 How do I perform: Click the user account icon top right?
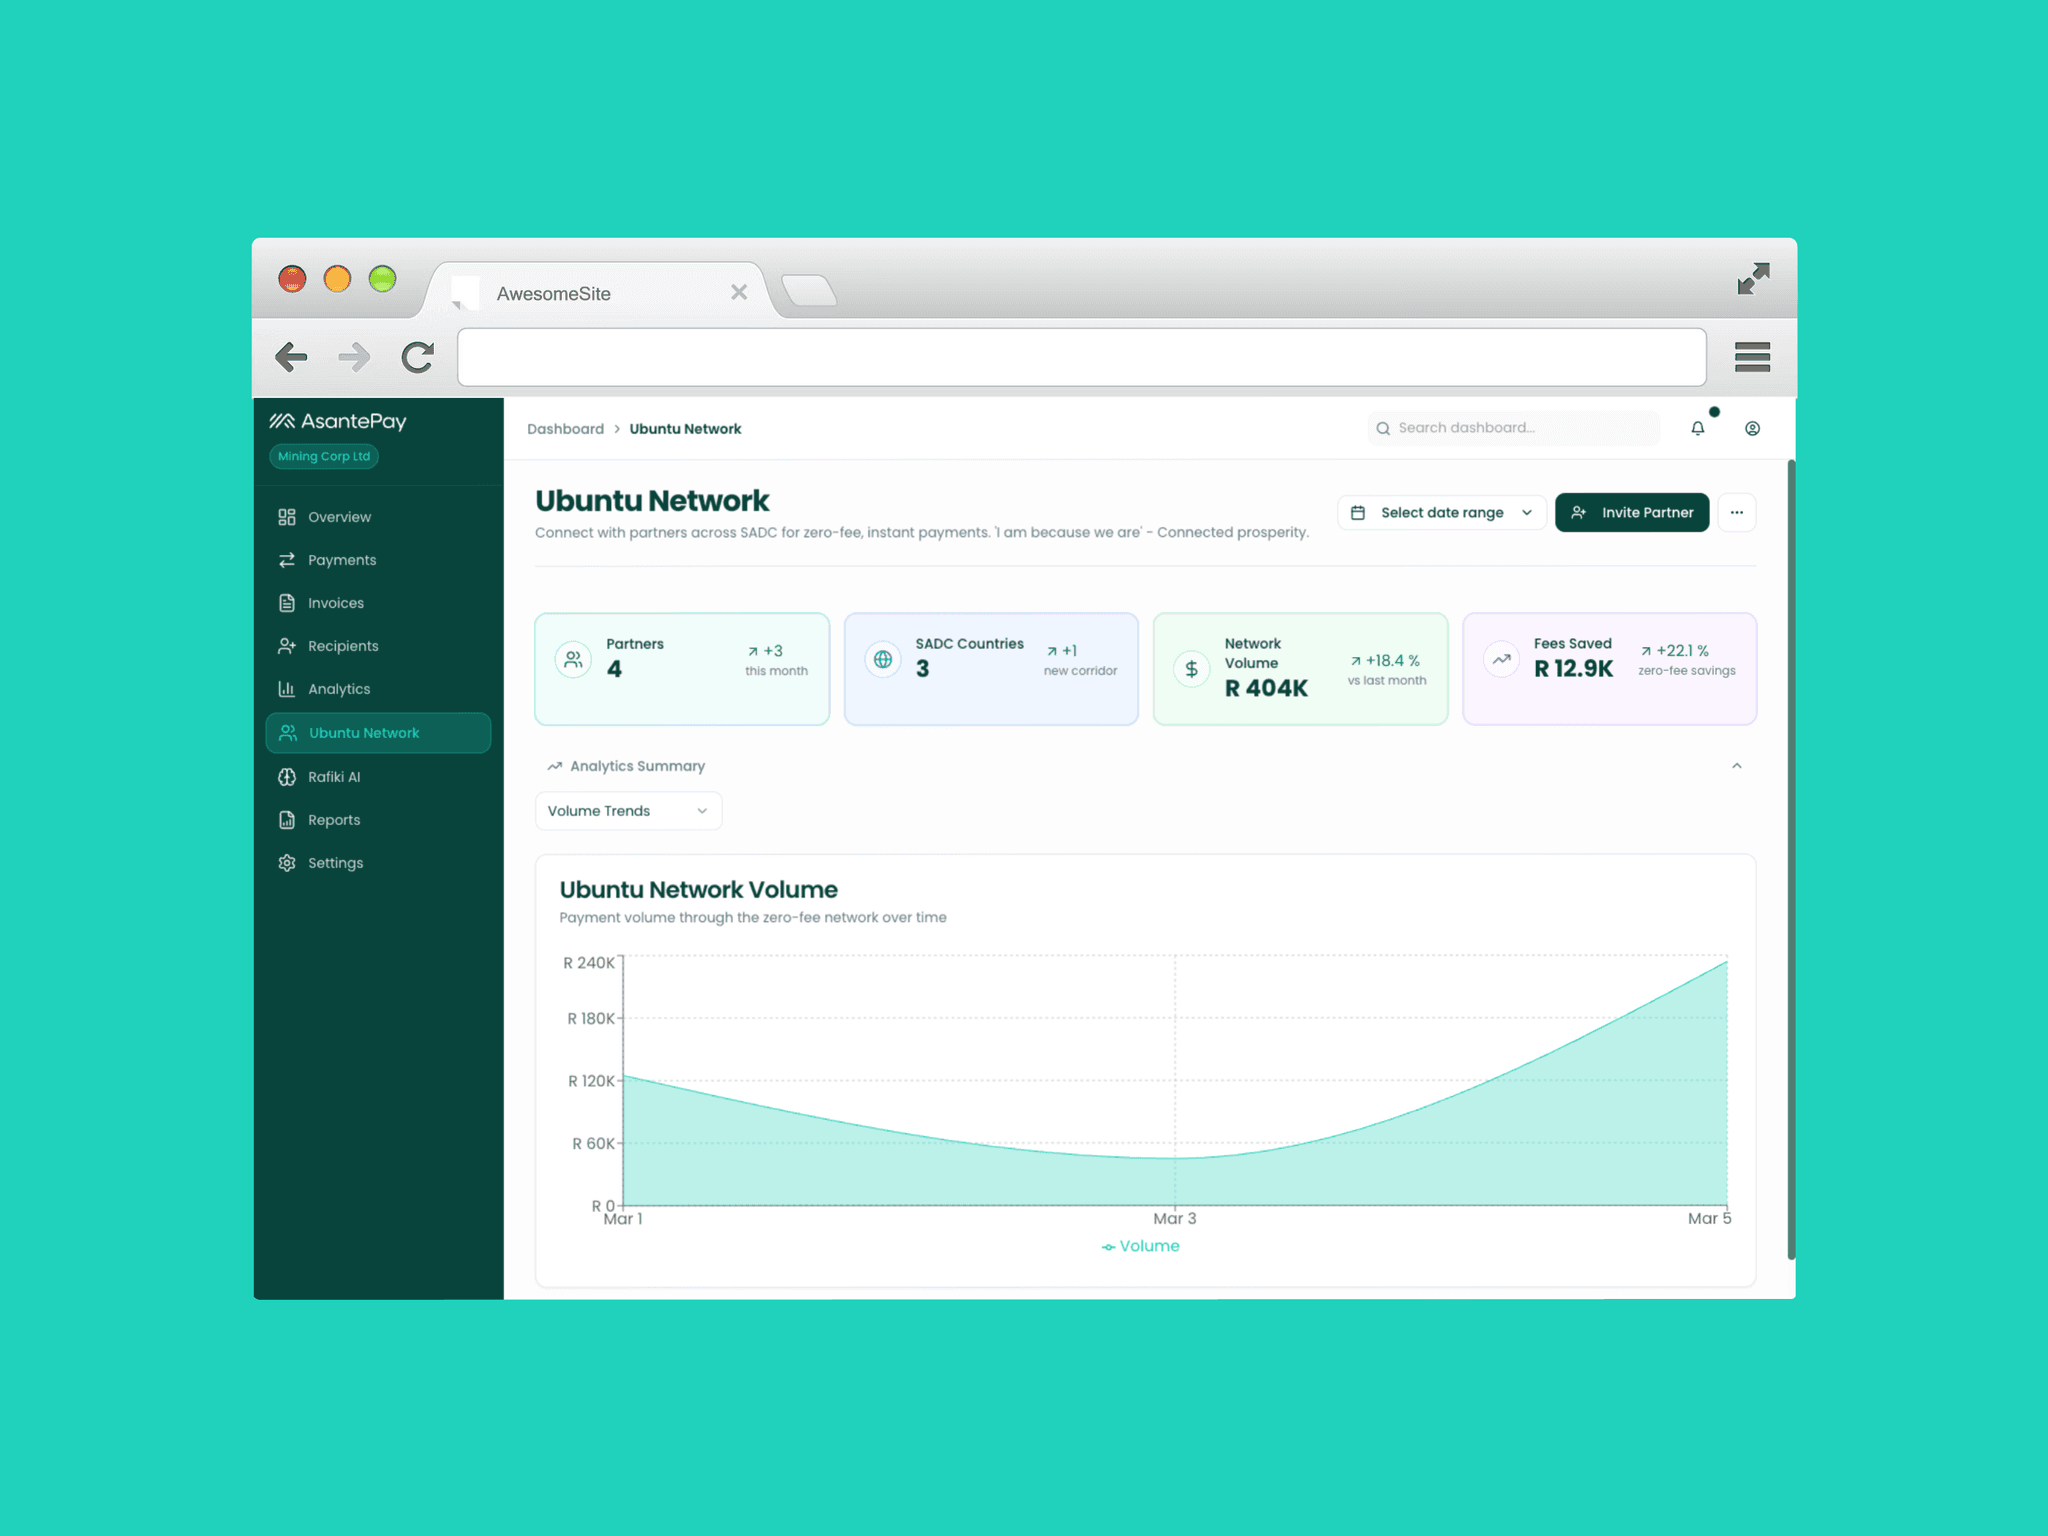point(1752,427)
